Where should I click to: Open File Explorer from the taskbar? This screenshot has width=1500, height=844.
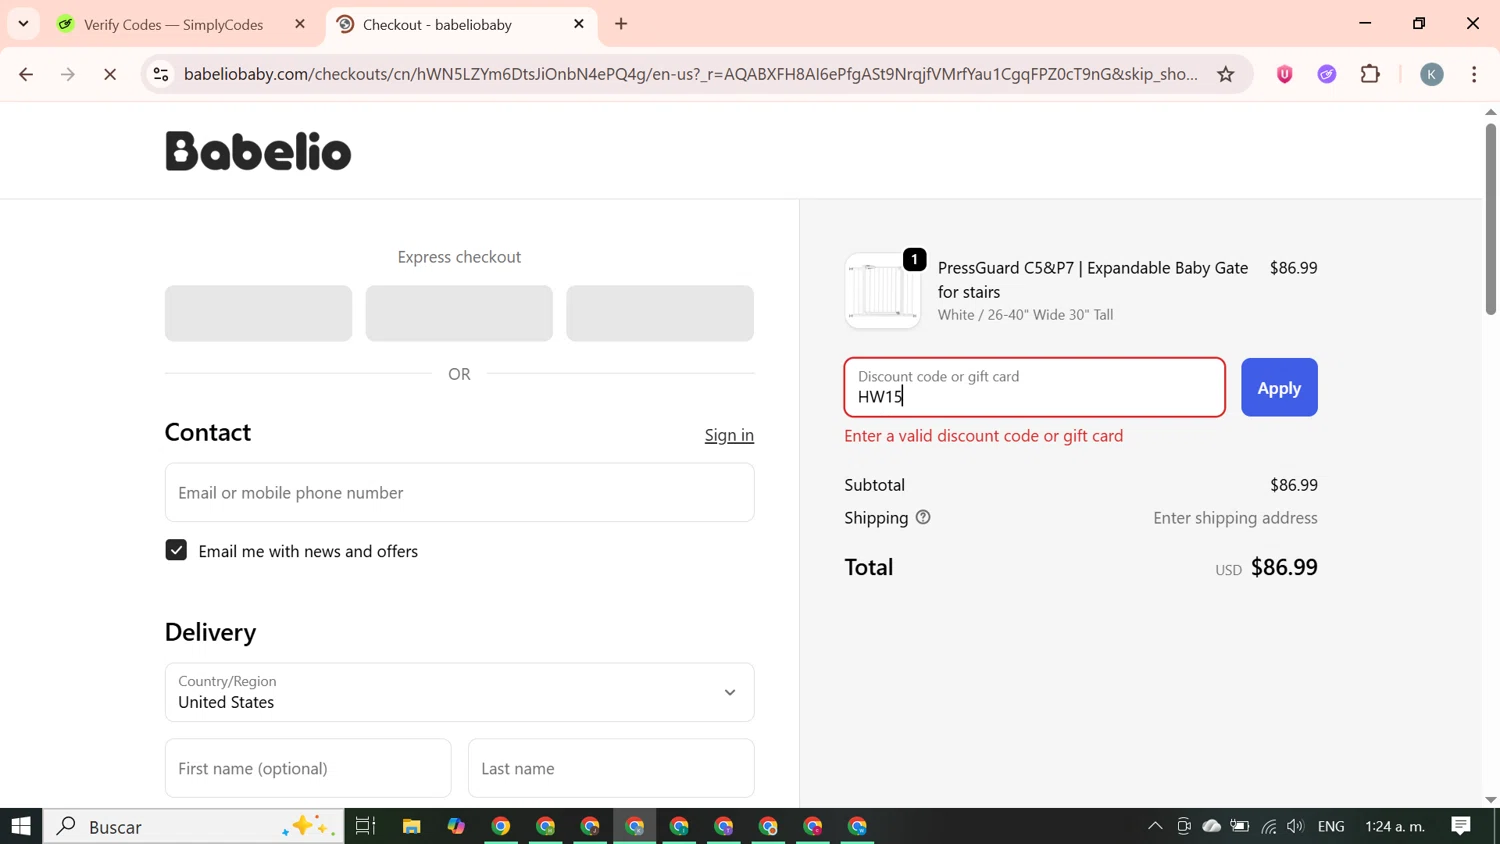[x=411, y=826]
